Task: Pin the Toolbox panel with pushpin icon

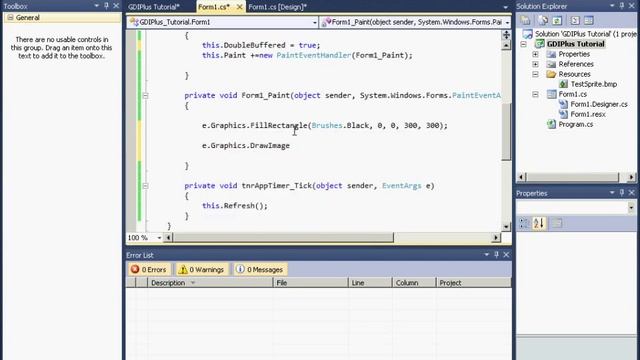Action: click(x=106, y=6)
